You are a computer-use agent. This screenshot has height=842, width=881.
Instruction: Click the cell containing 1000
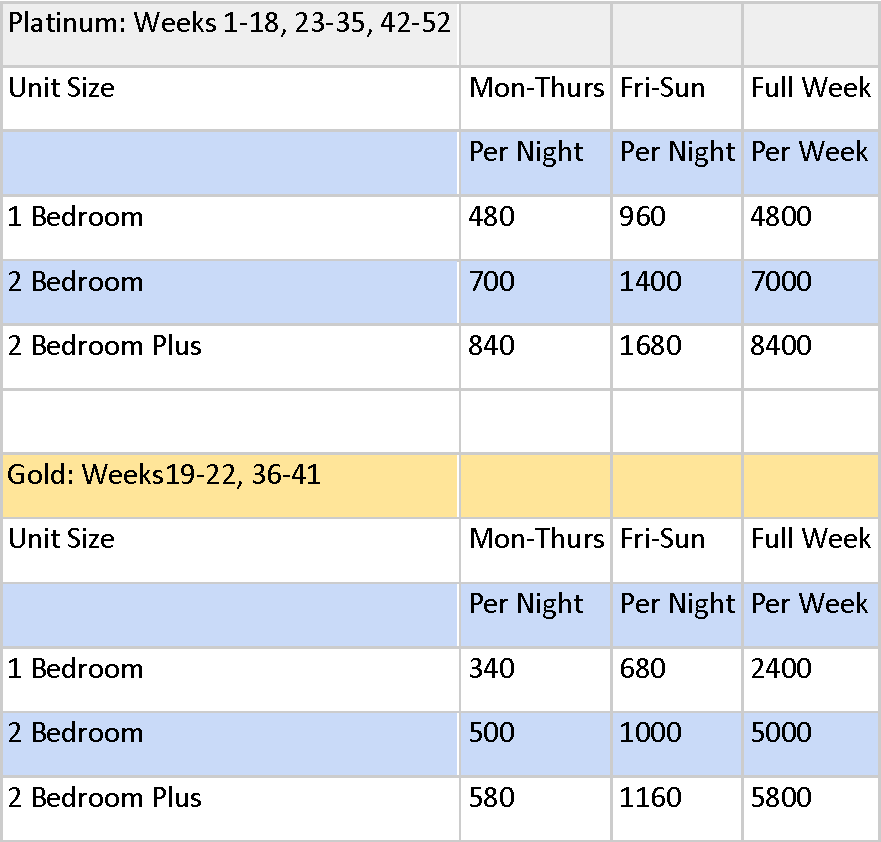click(x=677, y=744)
